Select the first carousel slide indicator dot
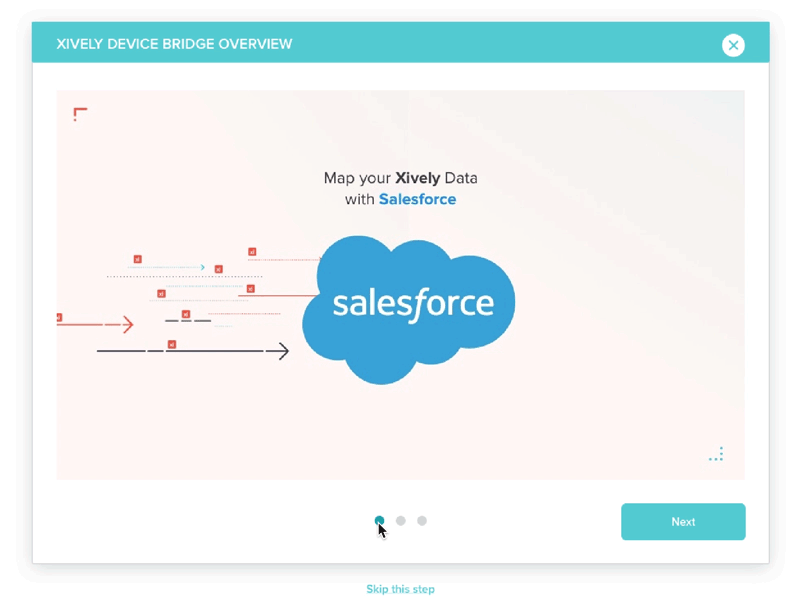The image size is (800, 600). pos(379,520)
